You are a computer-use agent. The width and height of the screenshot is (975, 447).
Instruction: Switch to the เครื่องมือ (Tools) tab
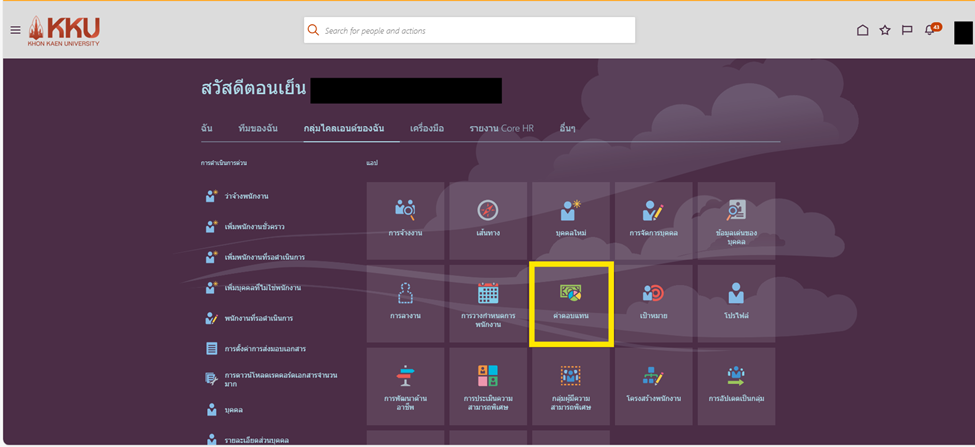click(x=427, y=129)
